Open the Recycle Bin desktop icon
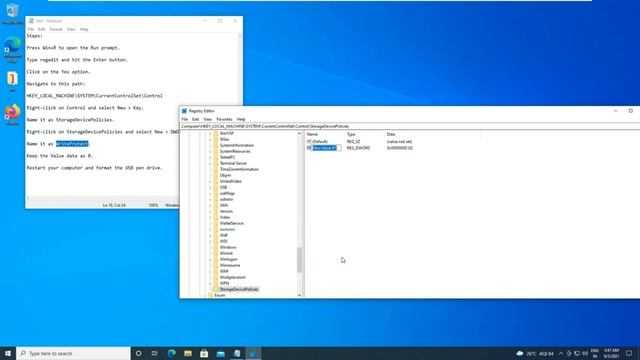 coord(12,13)
